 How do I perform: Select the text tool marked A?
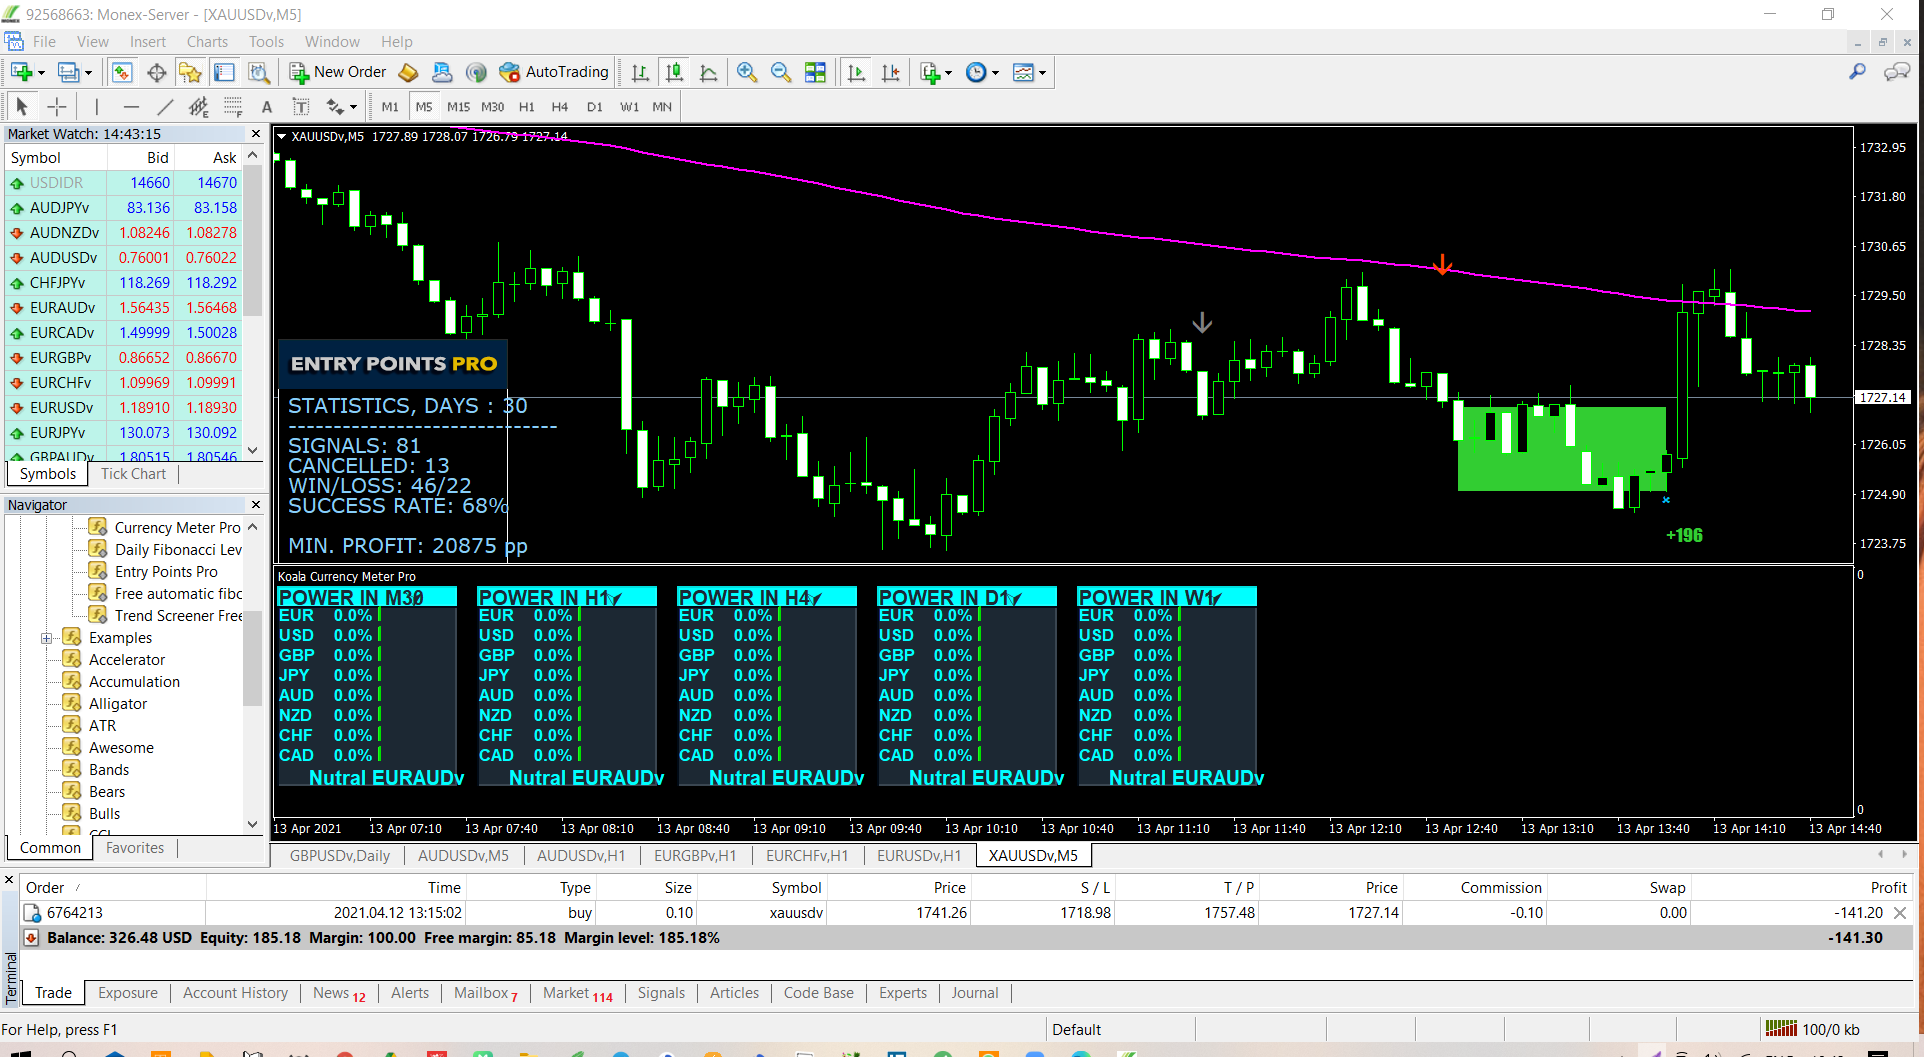(x=266, y=106)
